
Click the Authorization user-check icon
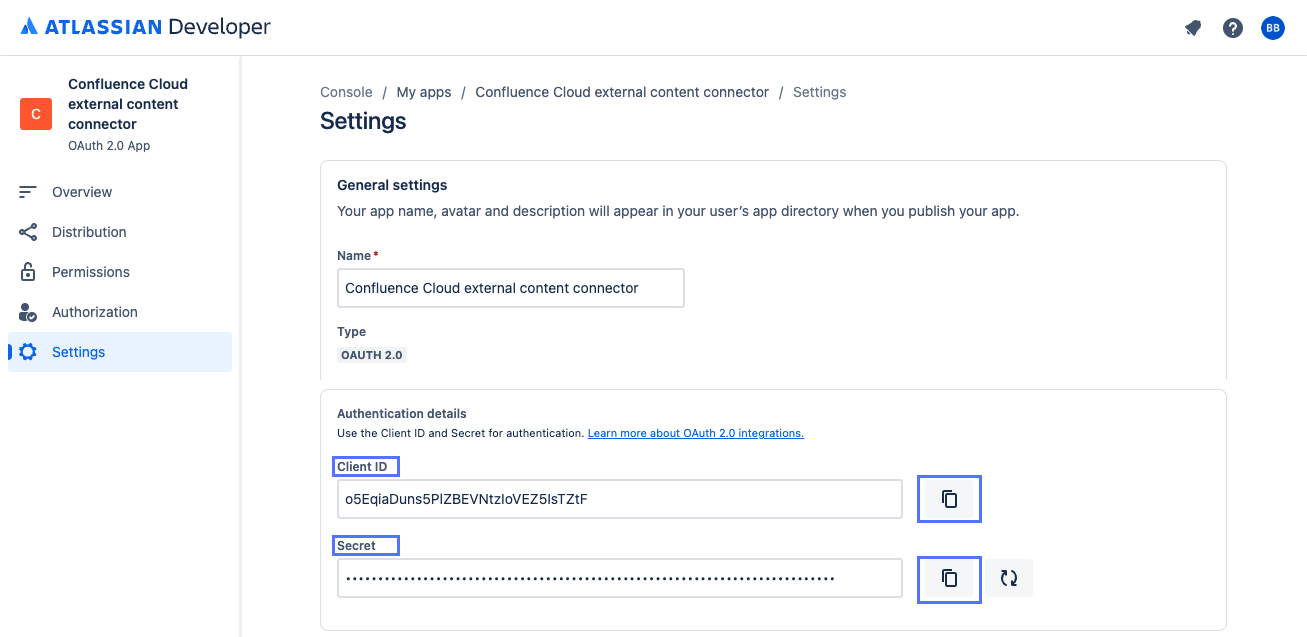(x=28, y=312)
